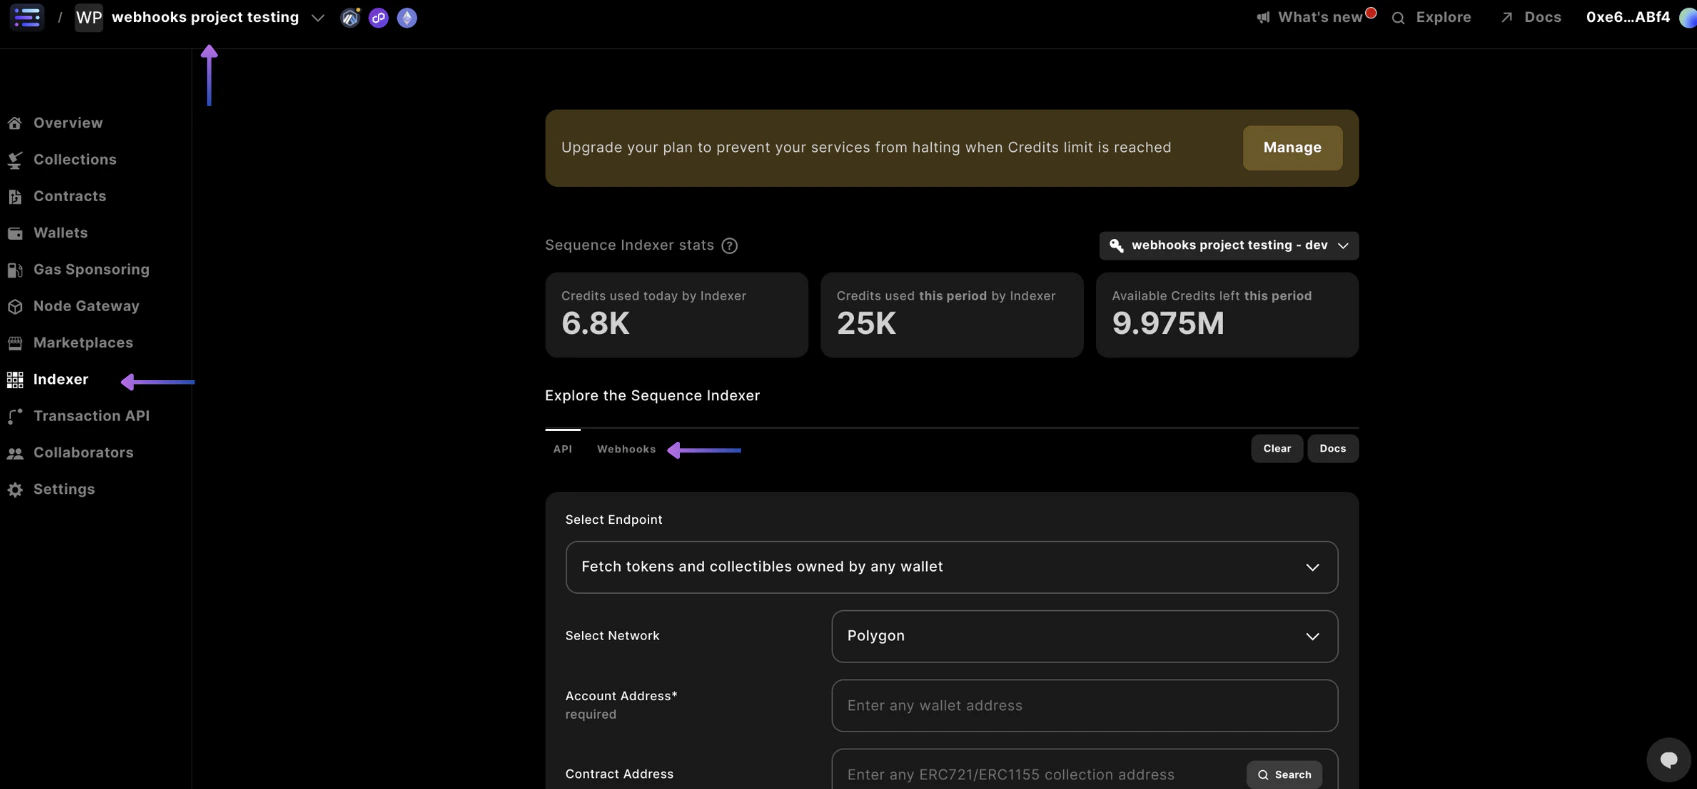
Task: Open Marketplaces from the sidebar
Action: pos(83,343)
